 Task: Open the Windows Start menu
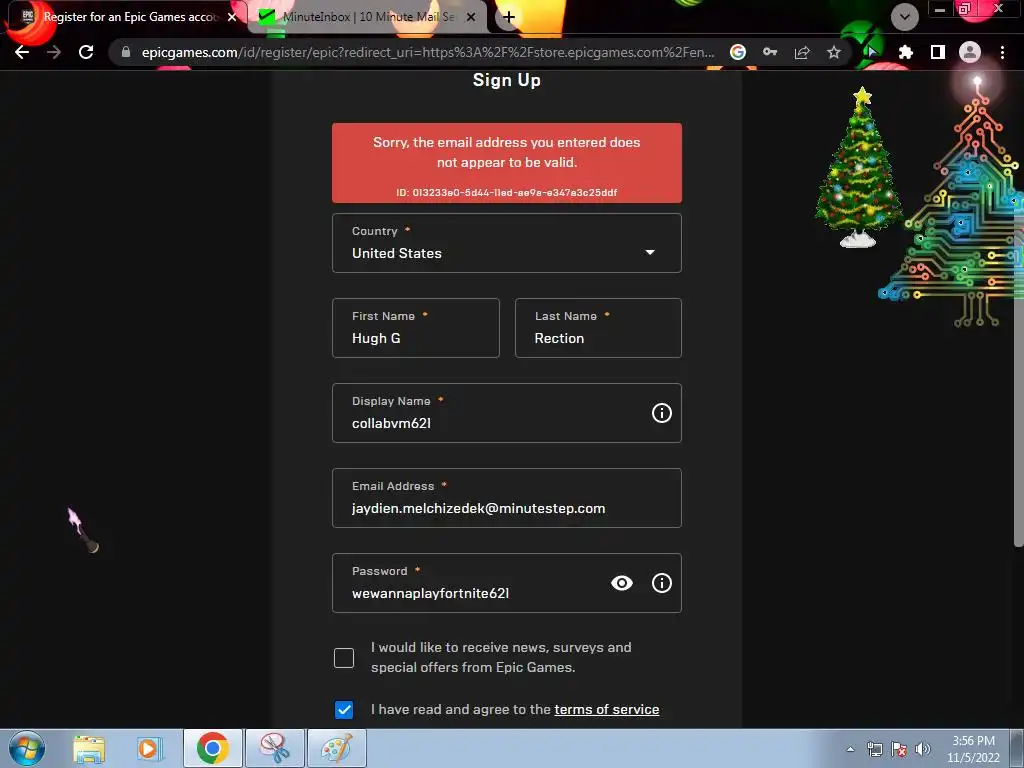27,749
